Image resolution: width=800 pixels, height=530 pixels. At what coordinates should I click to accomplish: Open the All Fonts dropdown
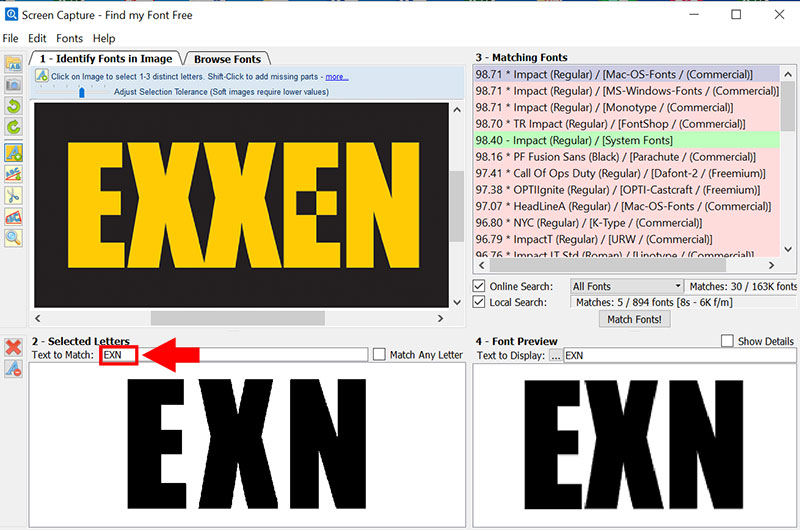tap(627, 286)
